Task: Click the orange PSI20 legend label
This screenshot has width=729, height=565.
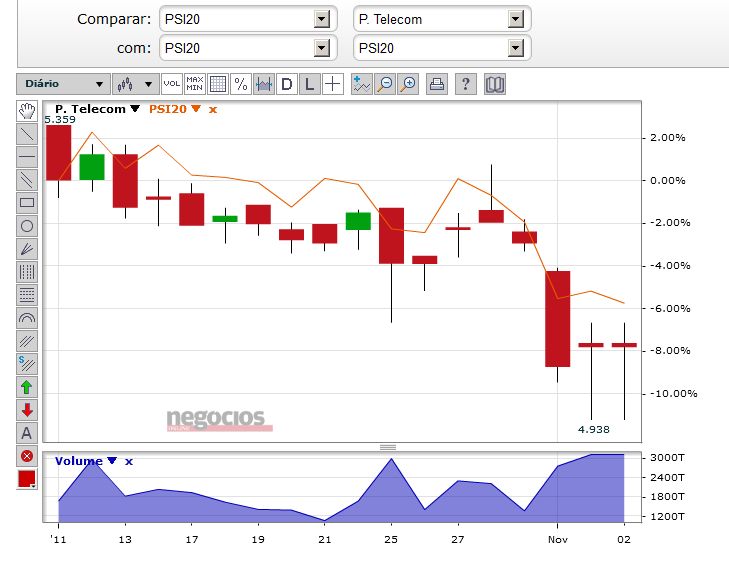Action: 167,109
